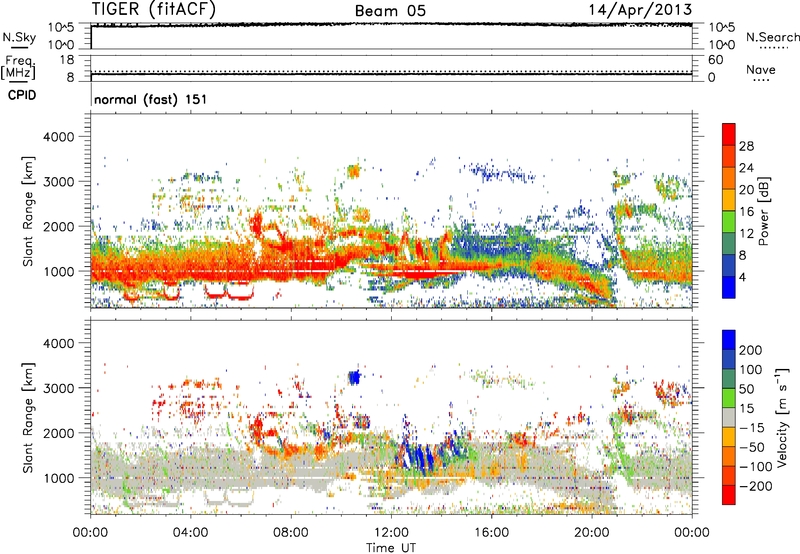The height and width of the screenshot is (554, 800).
Task: Click the blue velocity patch near 3200 km
Action: point(354,377)
